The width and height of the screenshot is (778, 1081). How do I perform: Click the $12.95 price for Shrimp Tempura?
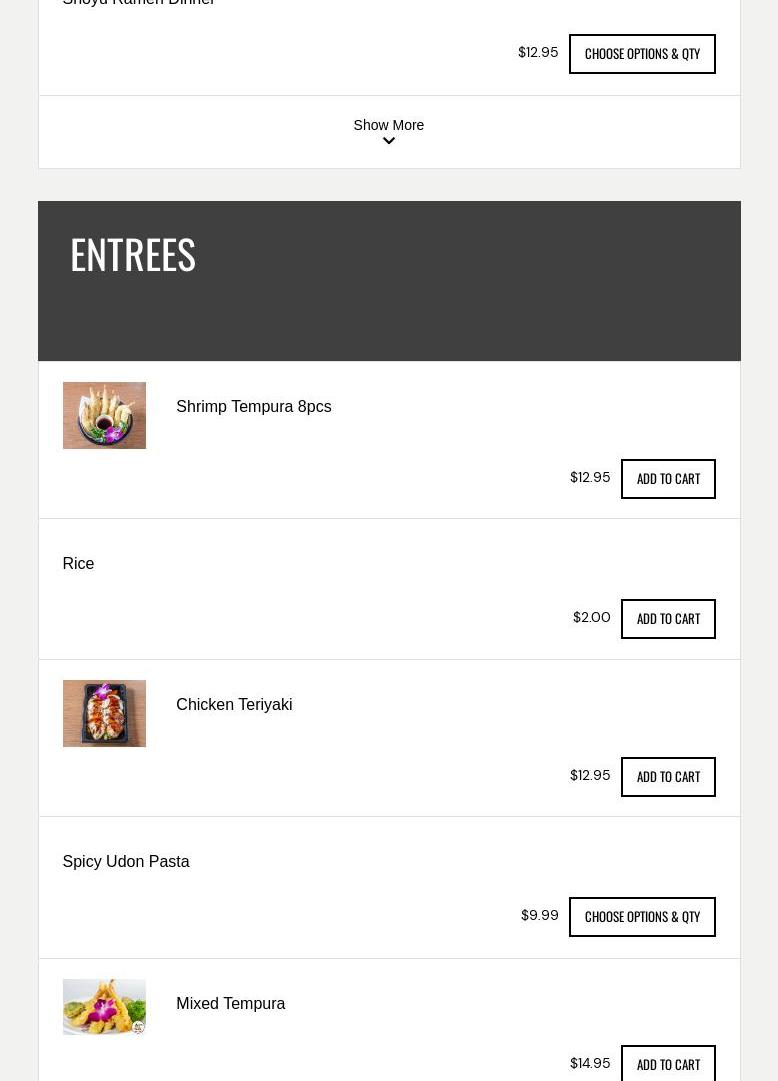[x=590, y=478]
